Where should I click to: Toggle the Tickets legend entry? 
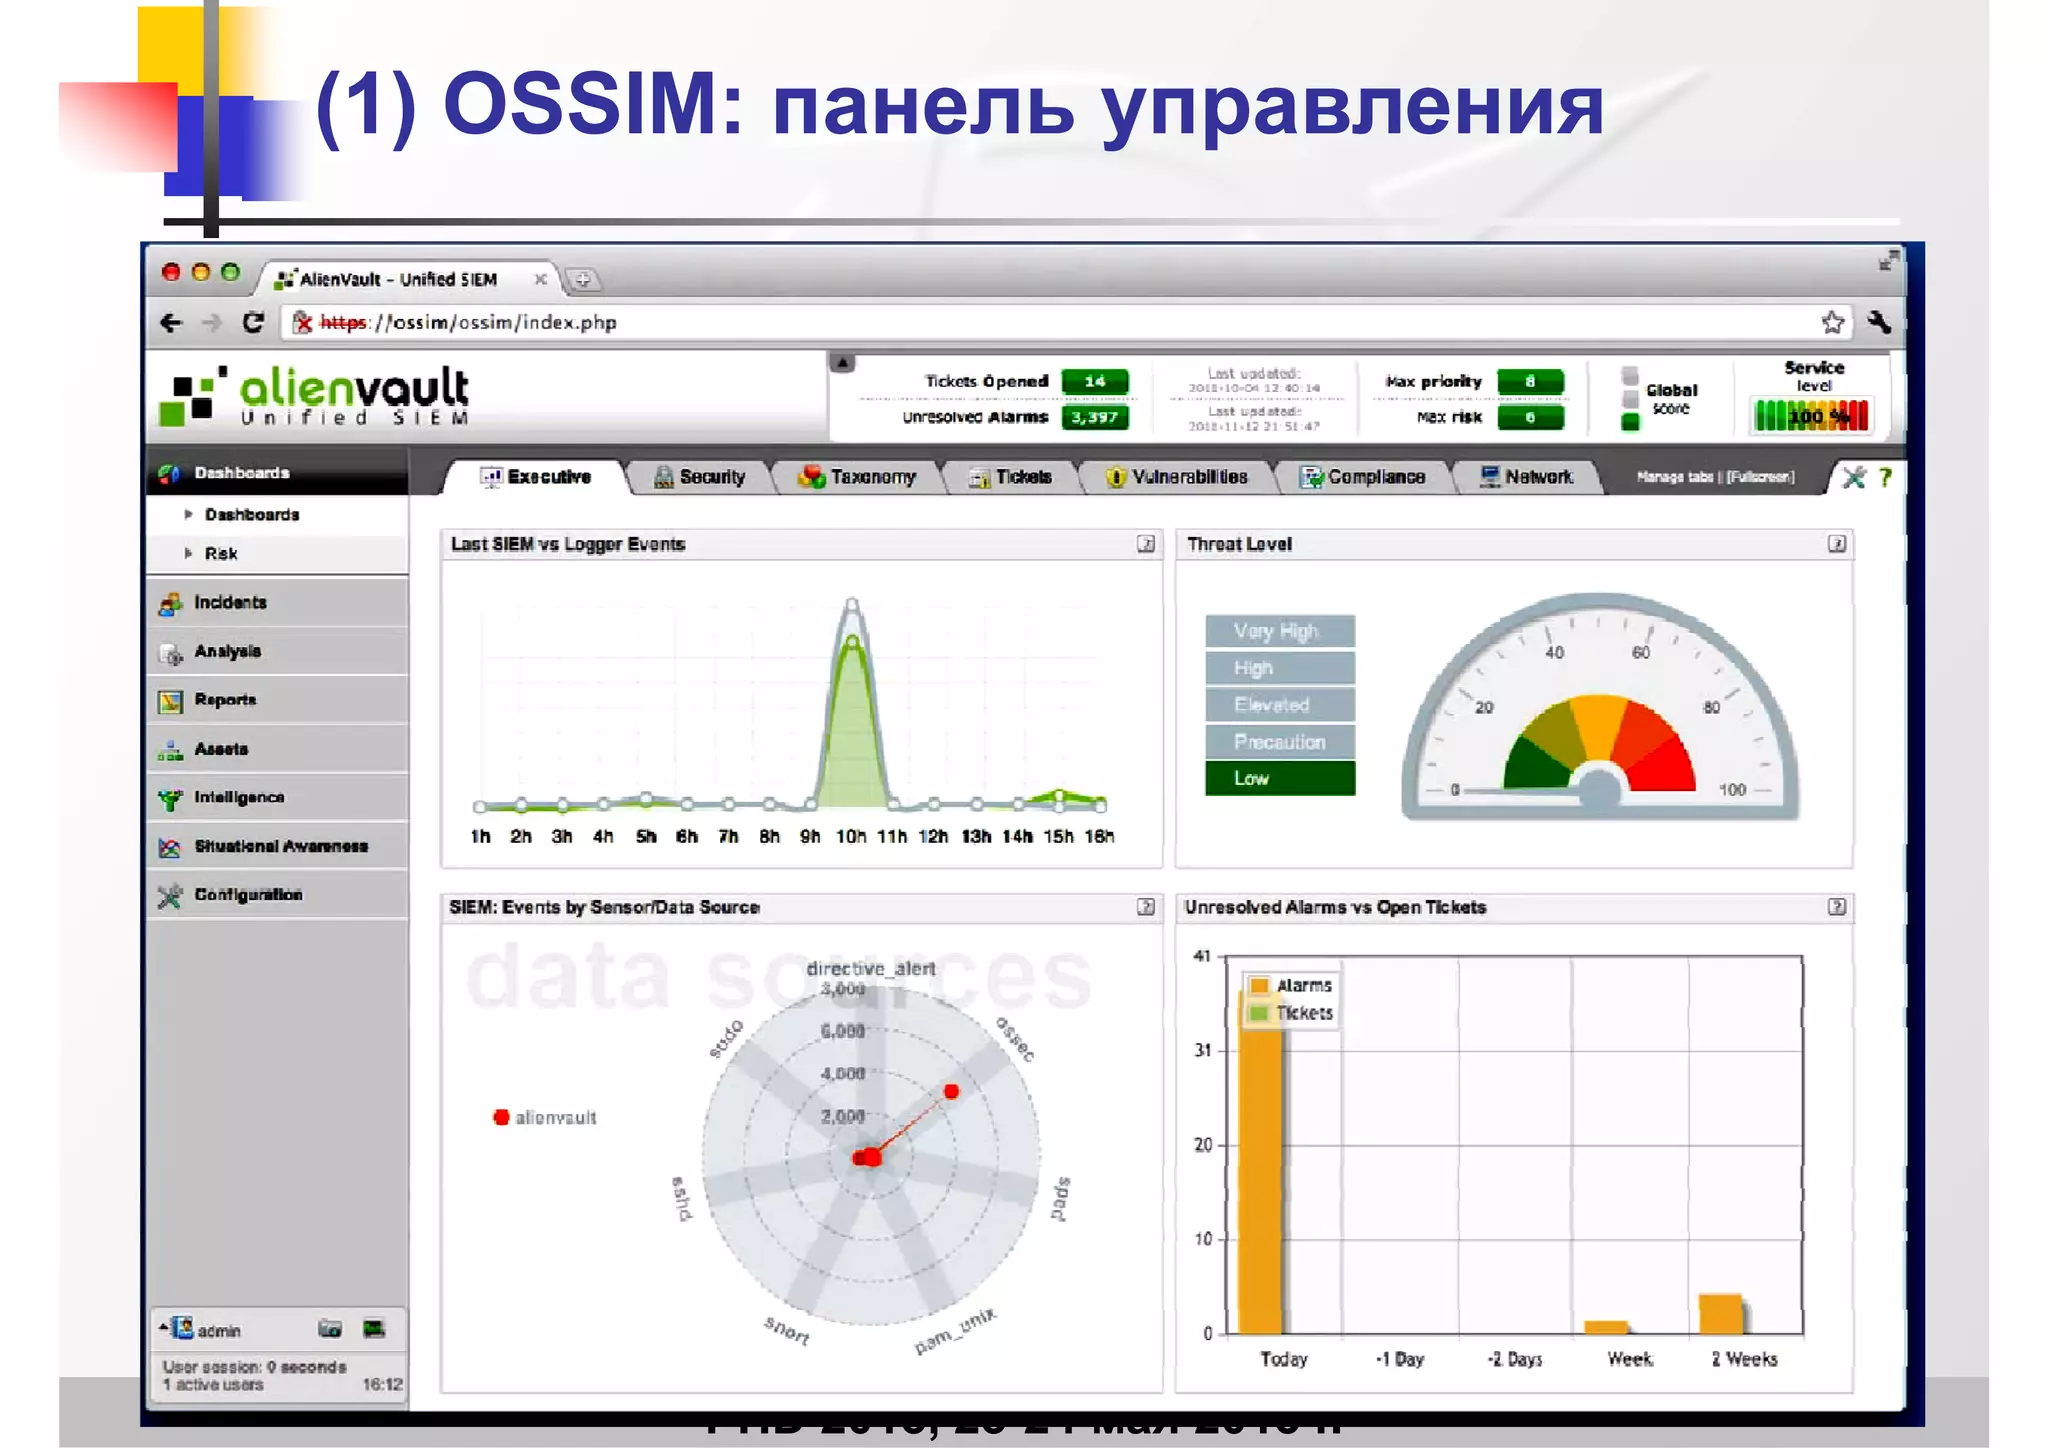coord(1291,1013)
